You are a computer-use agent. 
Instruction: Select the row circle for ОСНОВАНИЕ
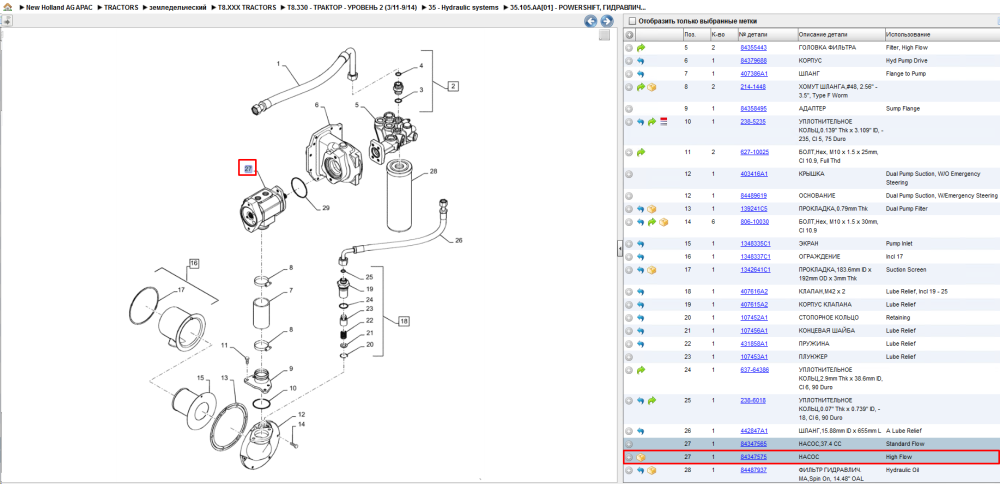click(x=629, y=196)
